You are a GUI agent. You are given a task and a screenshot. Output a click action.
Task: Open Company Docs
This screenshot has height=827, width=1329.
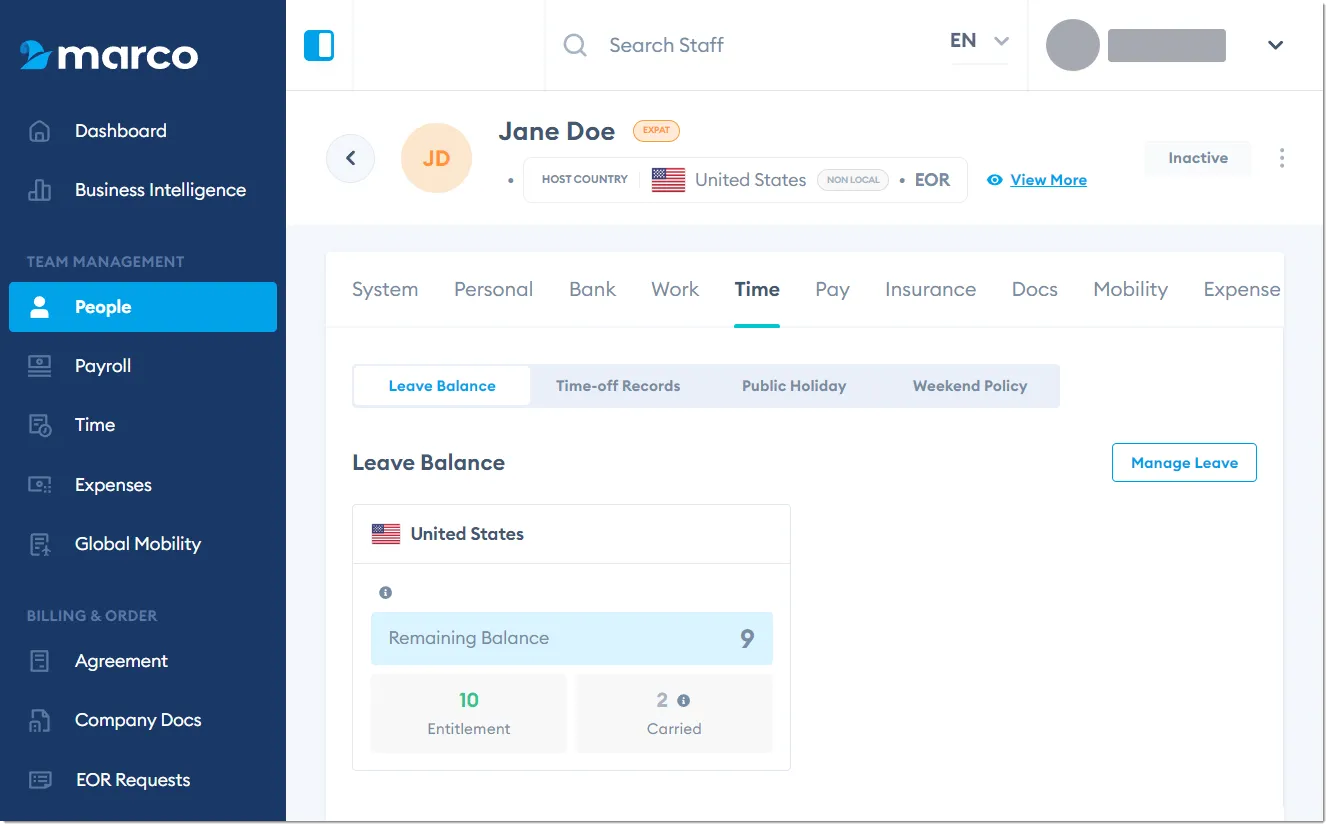138,720
